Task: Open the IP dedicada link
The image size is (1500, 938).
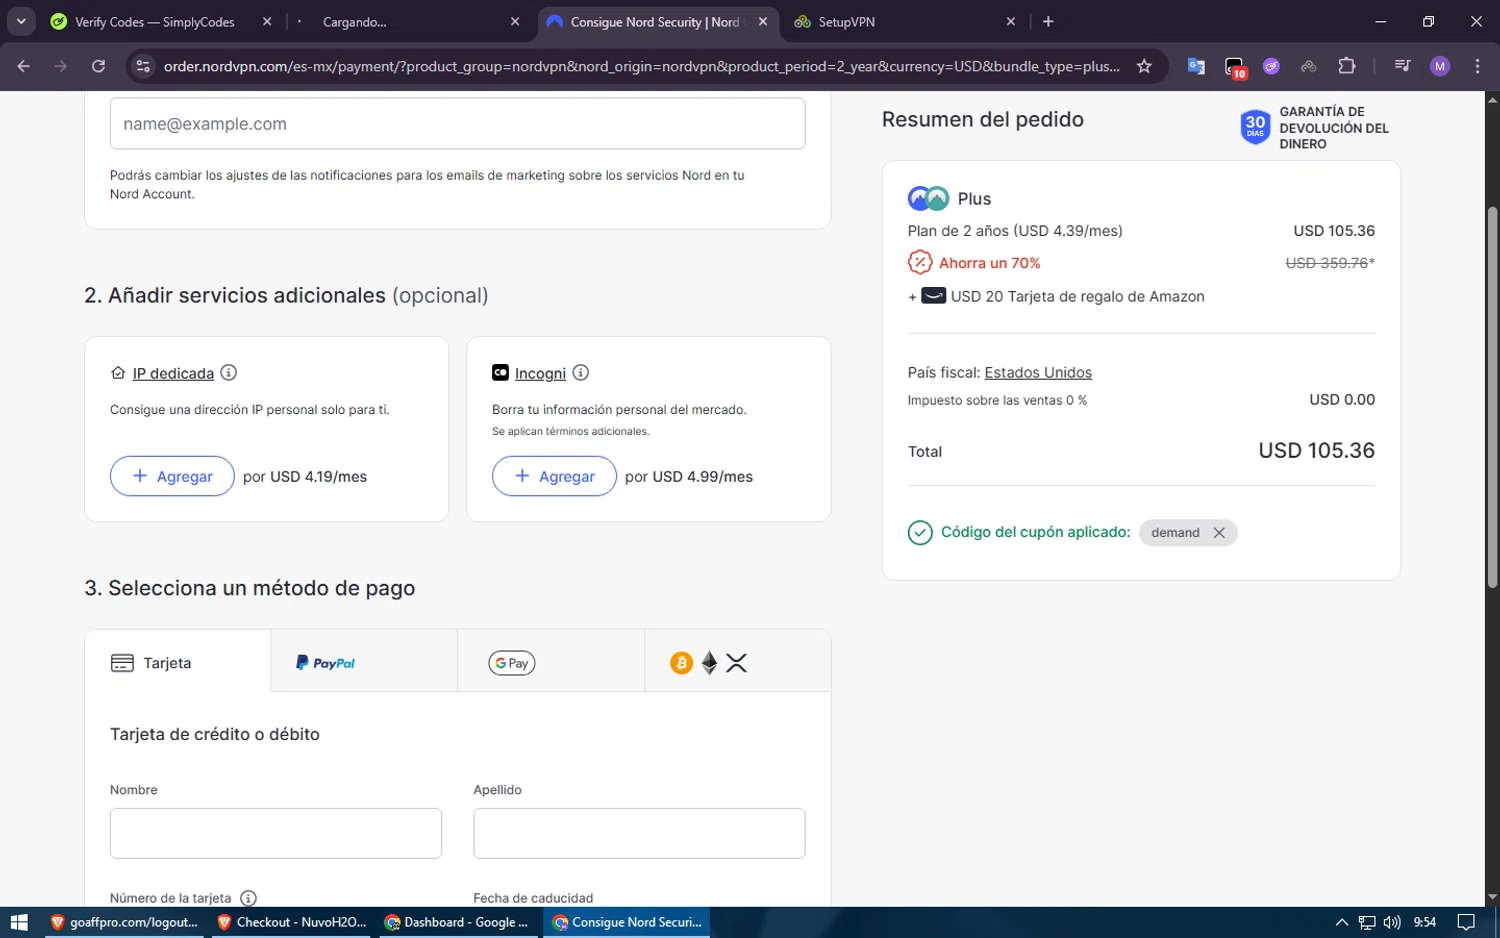Action: (x=173, y=373)
